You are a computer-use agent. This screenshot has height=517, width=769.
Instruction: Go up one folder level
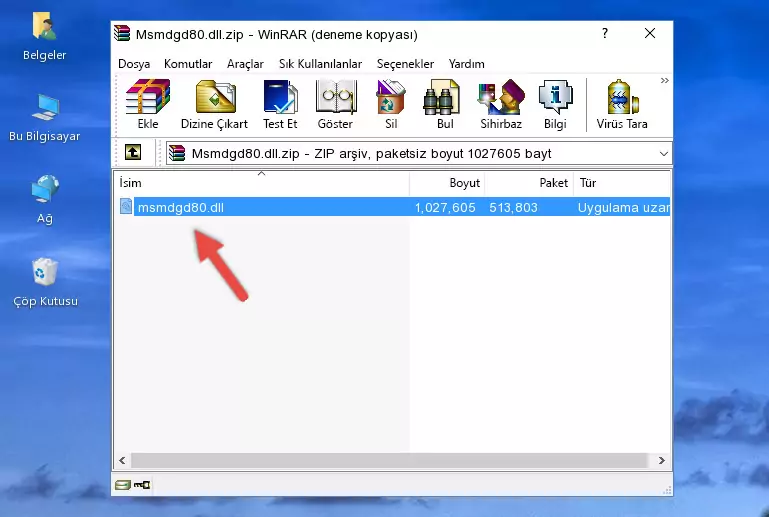pyautogui.click(x=133, y=153)
